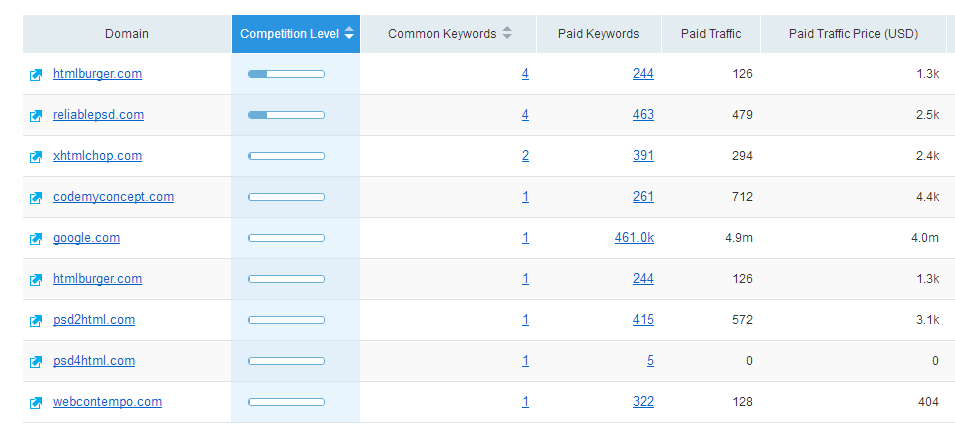Select paid traffic value 128
Image resolution: width=955 pixels, height=431 pixels.
click(742, 402)
